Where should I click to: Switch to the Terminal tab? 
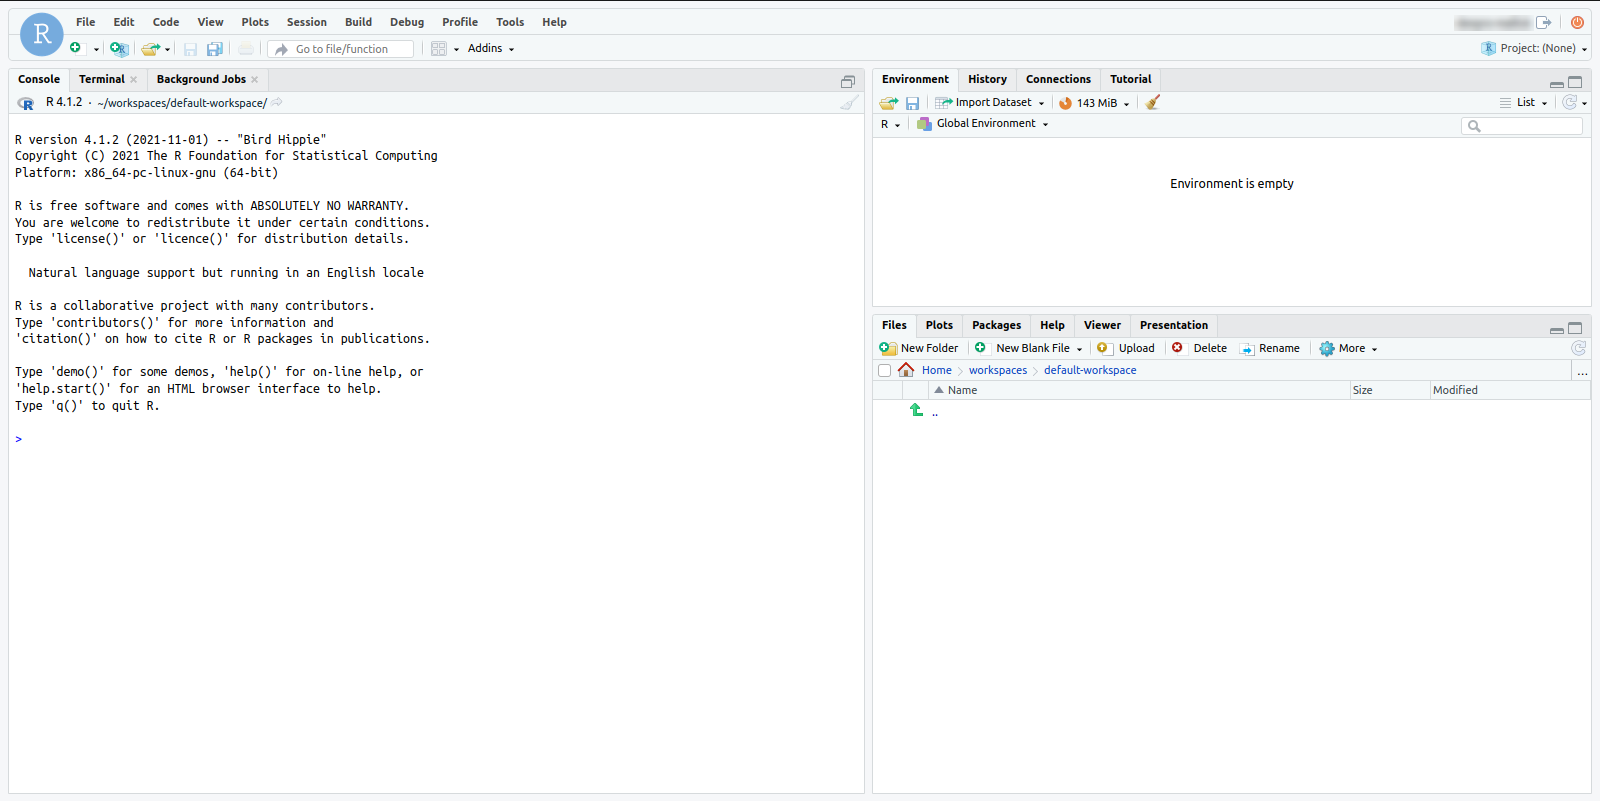coord(102,79)
